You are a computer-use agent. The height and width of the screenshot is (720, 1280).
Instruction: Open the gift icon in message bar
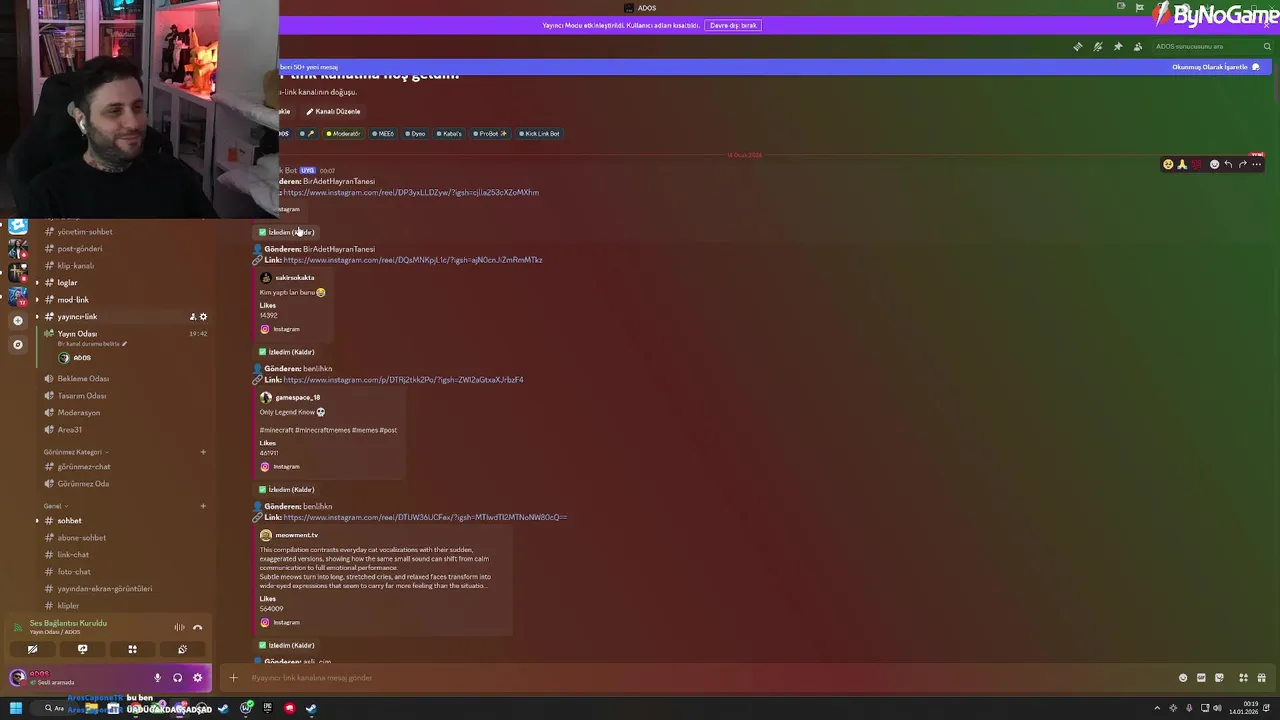tap(1261, 678)
